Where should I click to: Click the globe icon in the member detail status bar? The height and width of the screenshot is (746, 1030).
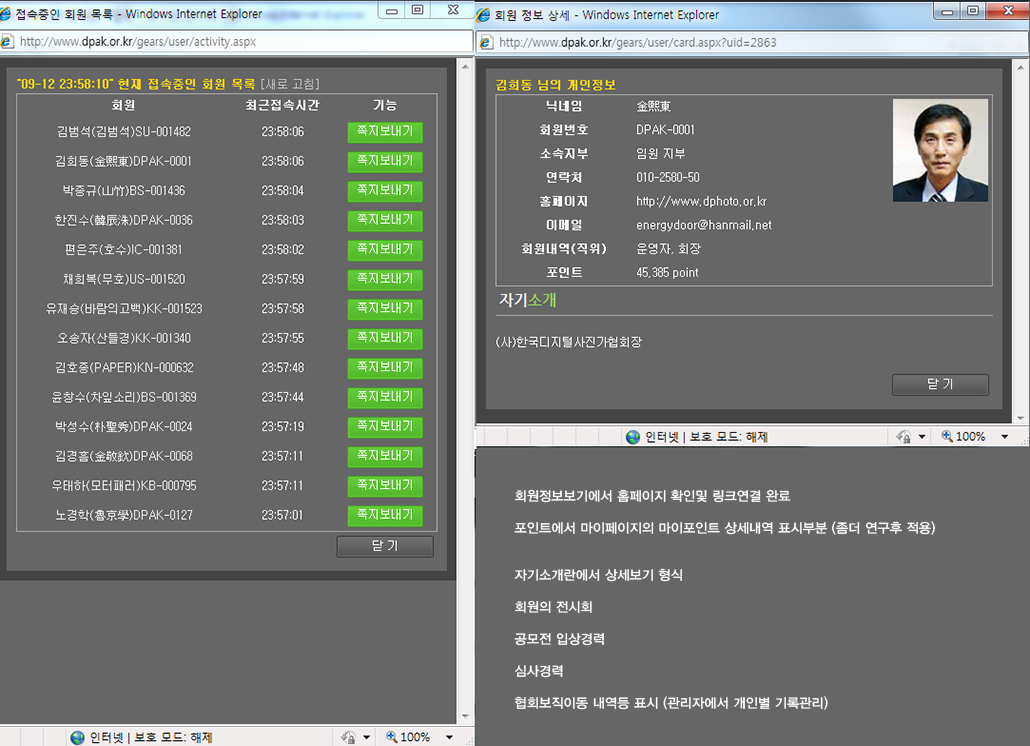point(633,437)
